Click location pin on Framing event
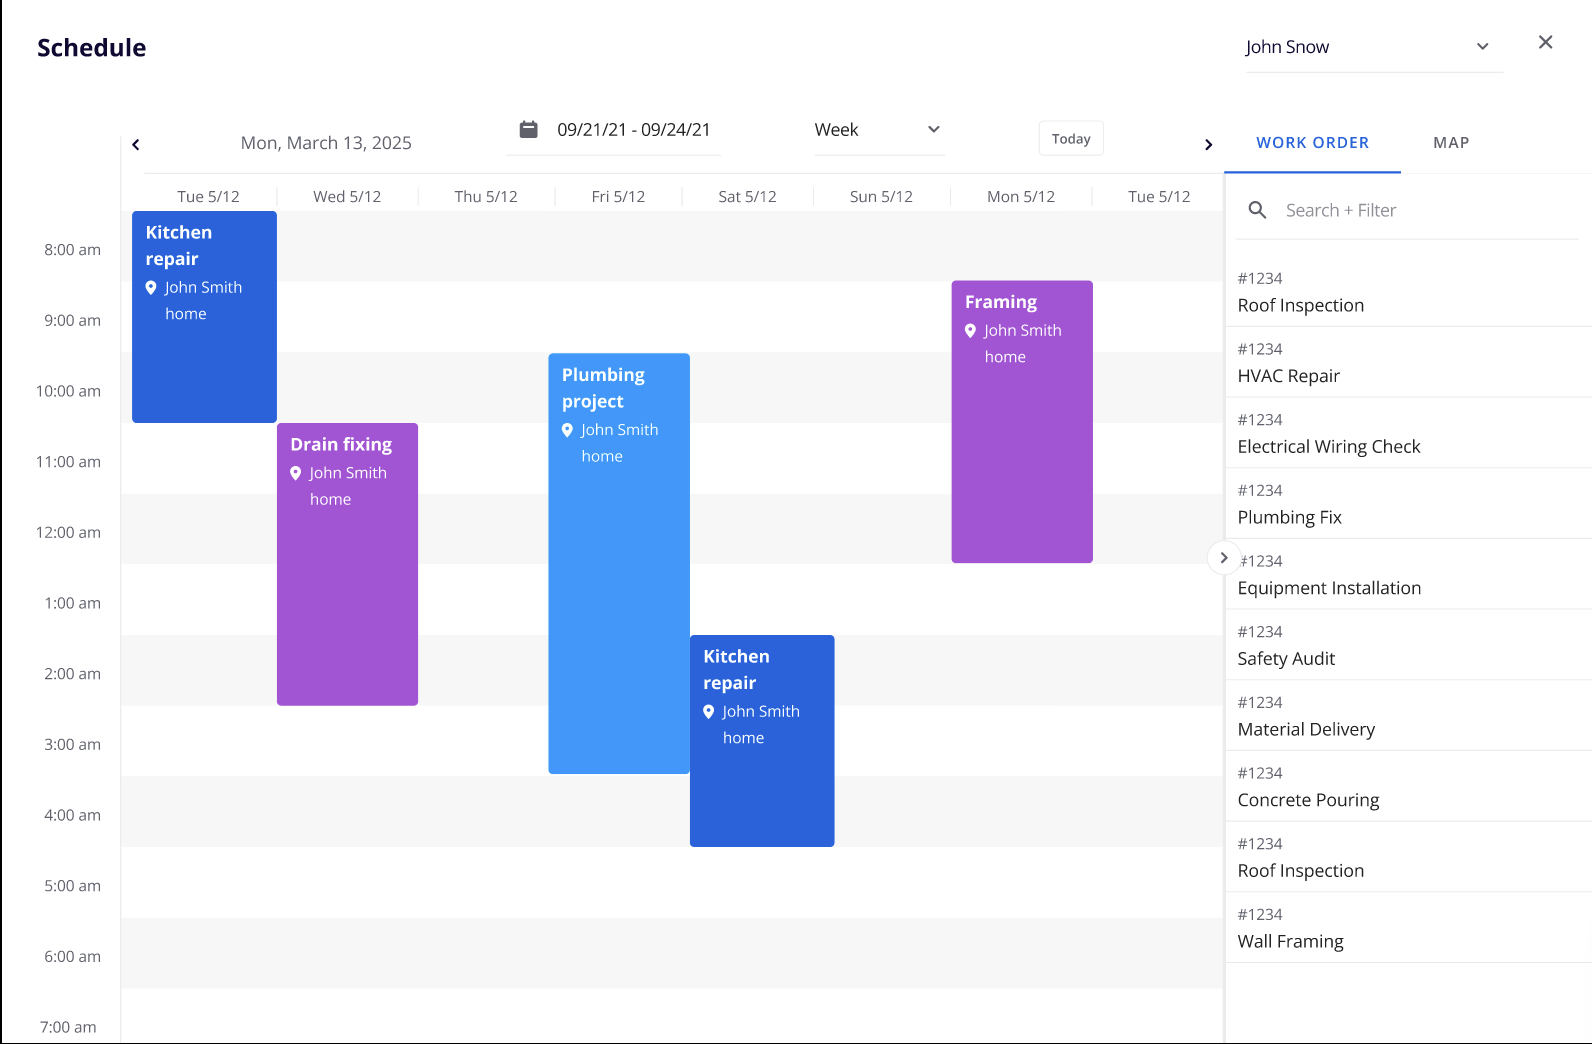The height and width of the screenshot is (1044, 1592). [970, 330]
